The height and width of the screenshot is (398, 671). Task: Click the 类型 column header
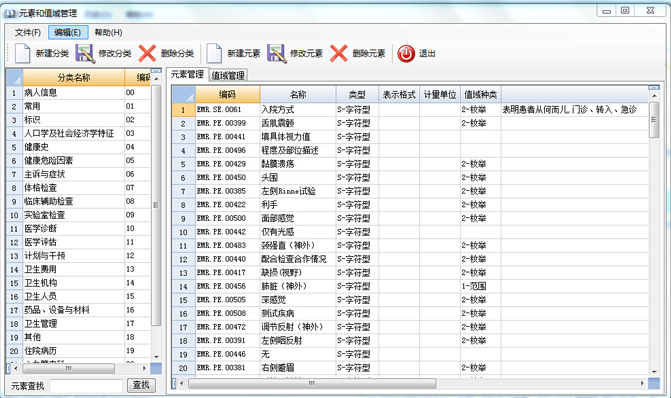tap(357, 95)
